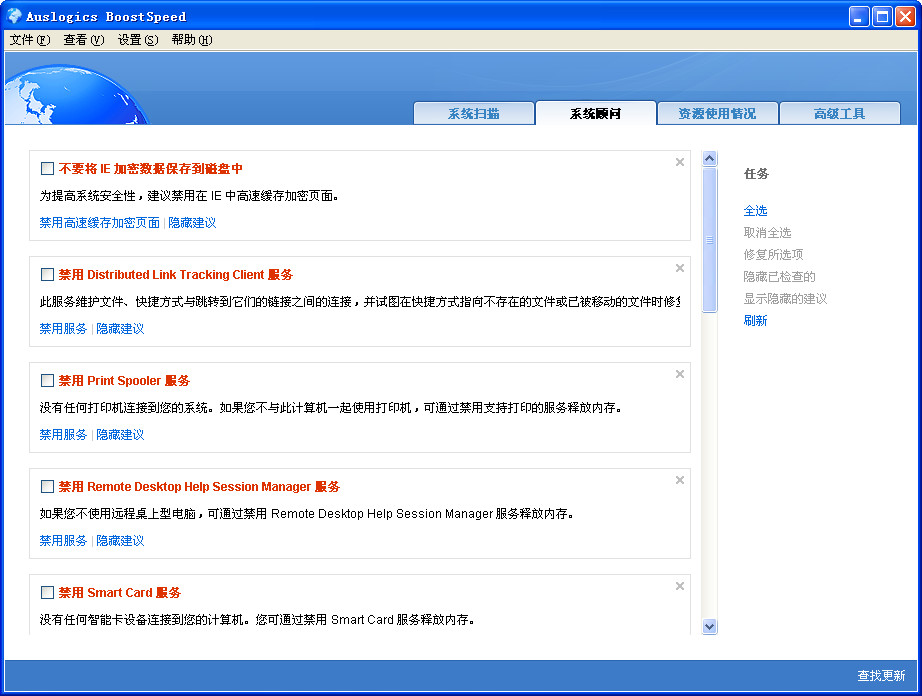Click 隐藏建议 under Remote Desktop Help Session Manager
The image size is (922, 696).
pos(120,541)
